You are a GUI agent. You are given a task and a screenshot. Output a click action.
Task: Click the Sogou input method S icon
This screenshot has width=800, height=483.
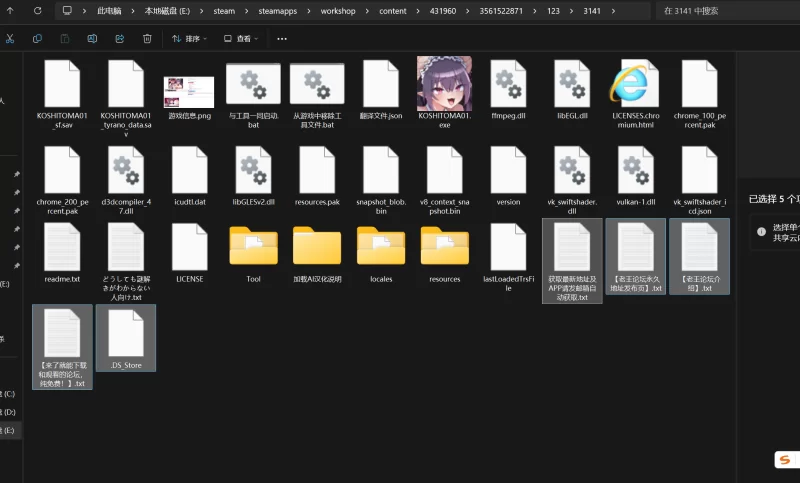(x=785, y=460)
